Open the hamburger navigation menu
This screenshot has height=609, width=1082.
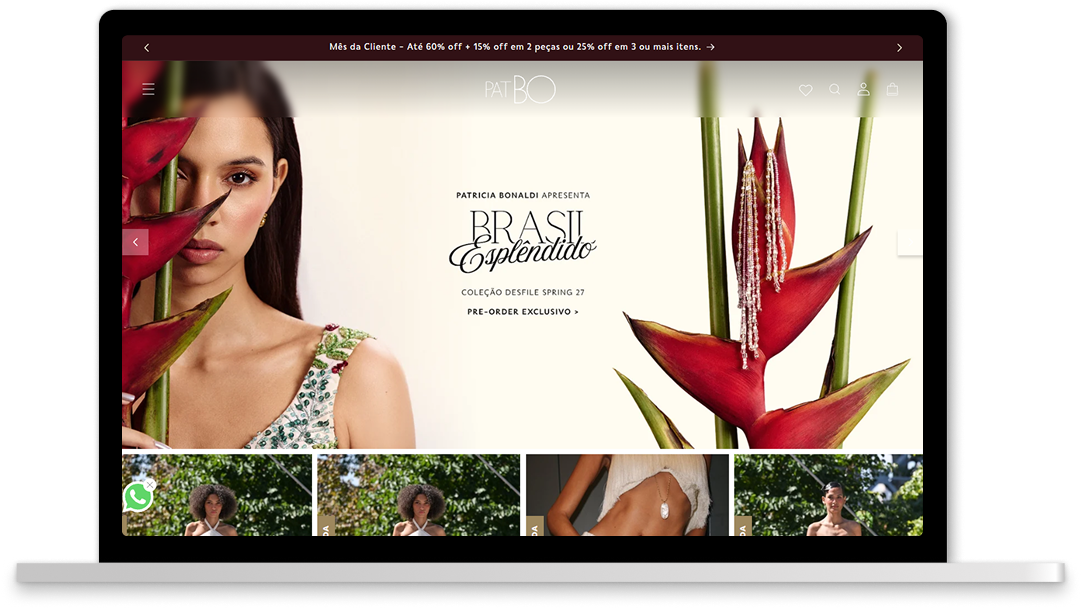pyautogui.click(x=148, y=89)
